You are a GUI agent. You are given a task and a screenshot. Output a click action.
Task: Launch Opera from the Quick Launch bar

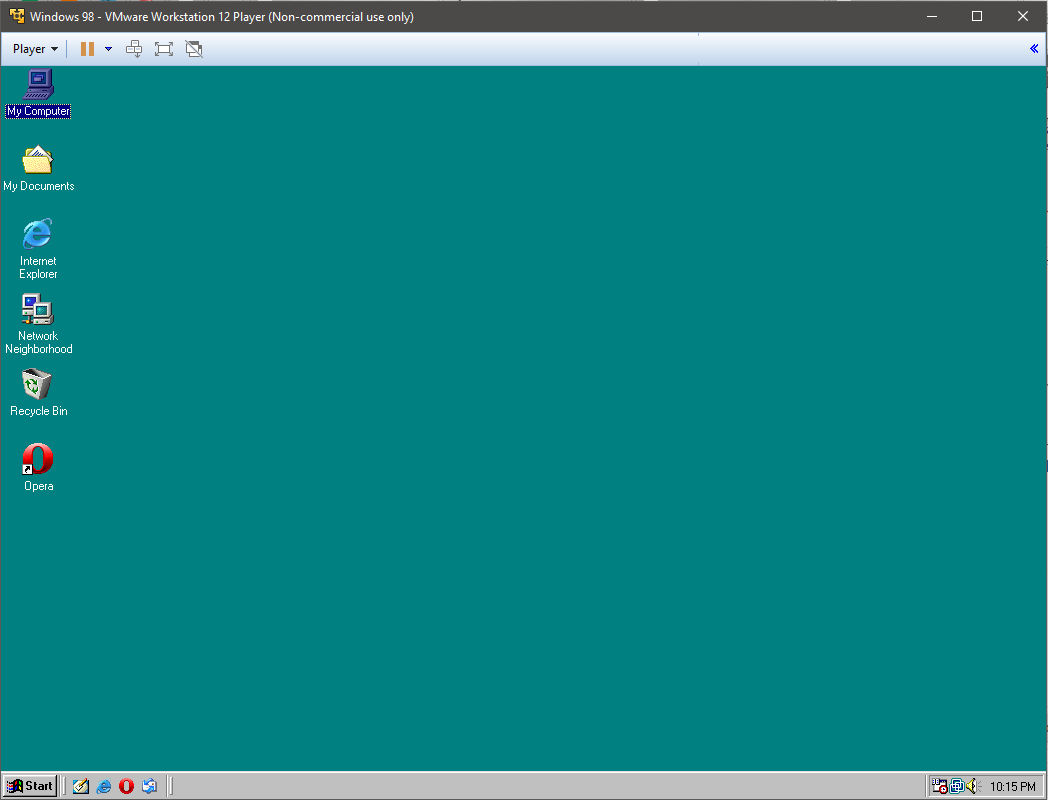tap(126, 786)
